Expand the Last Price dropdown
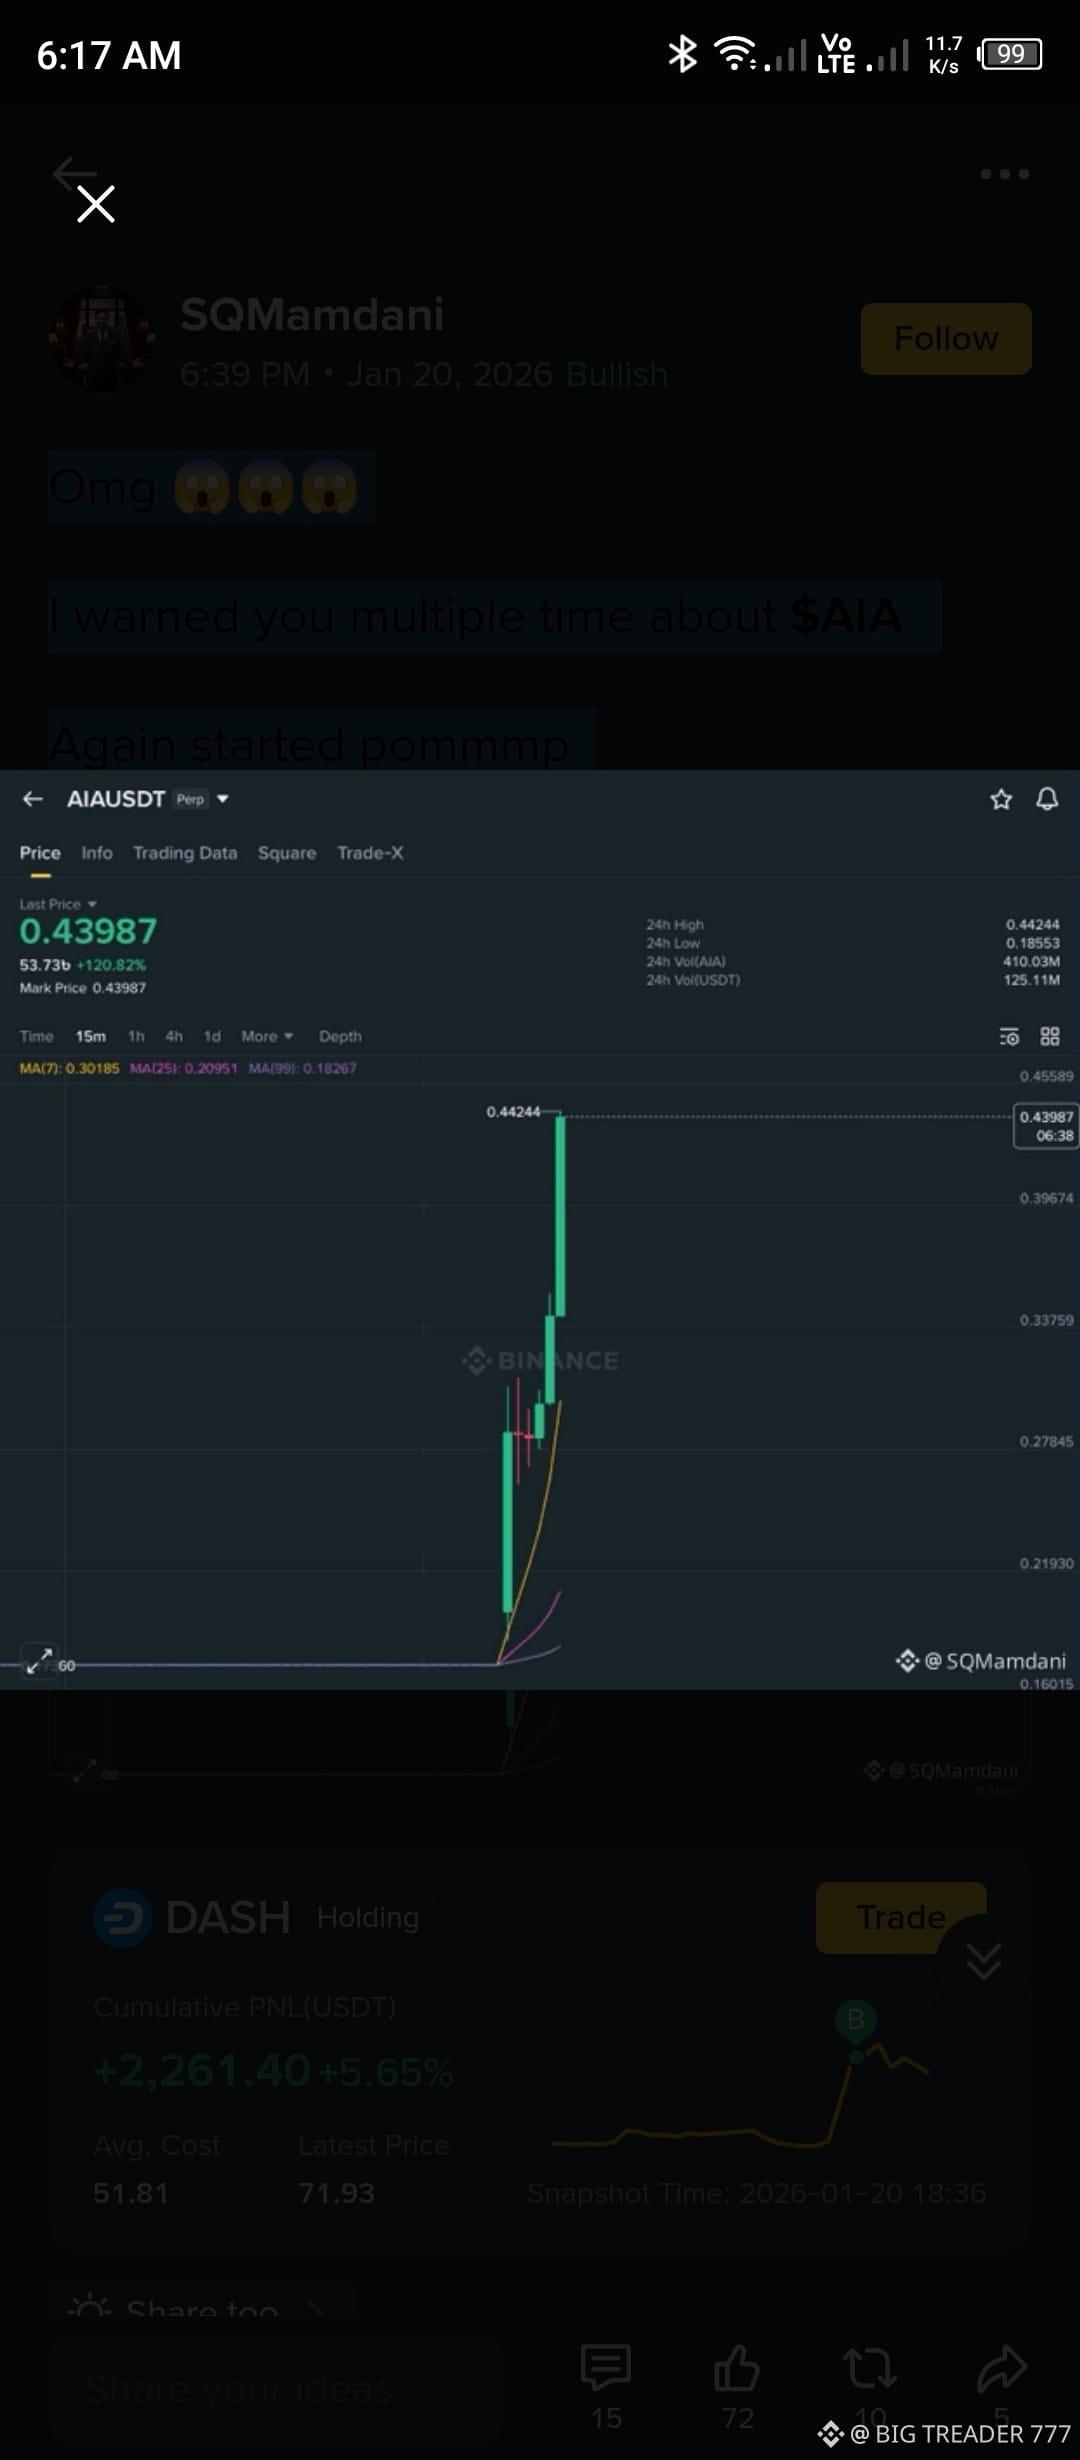This screenshot has width=1080, height=2460. tap(58, 904)
